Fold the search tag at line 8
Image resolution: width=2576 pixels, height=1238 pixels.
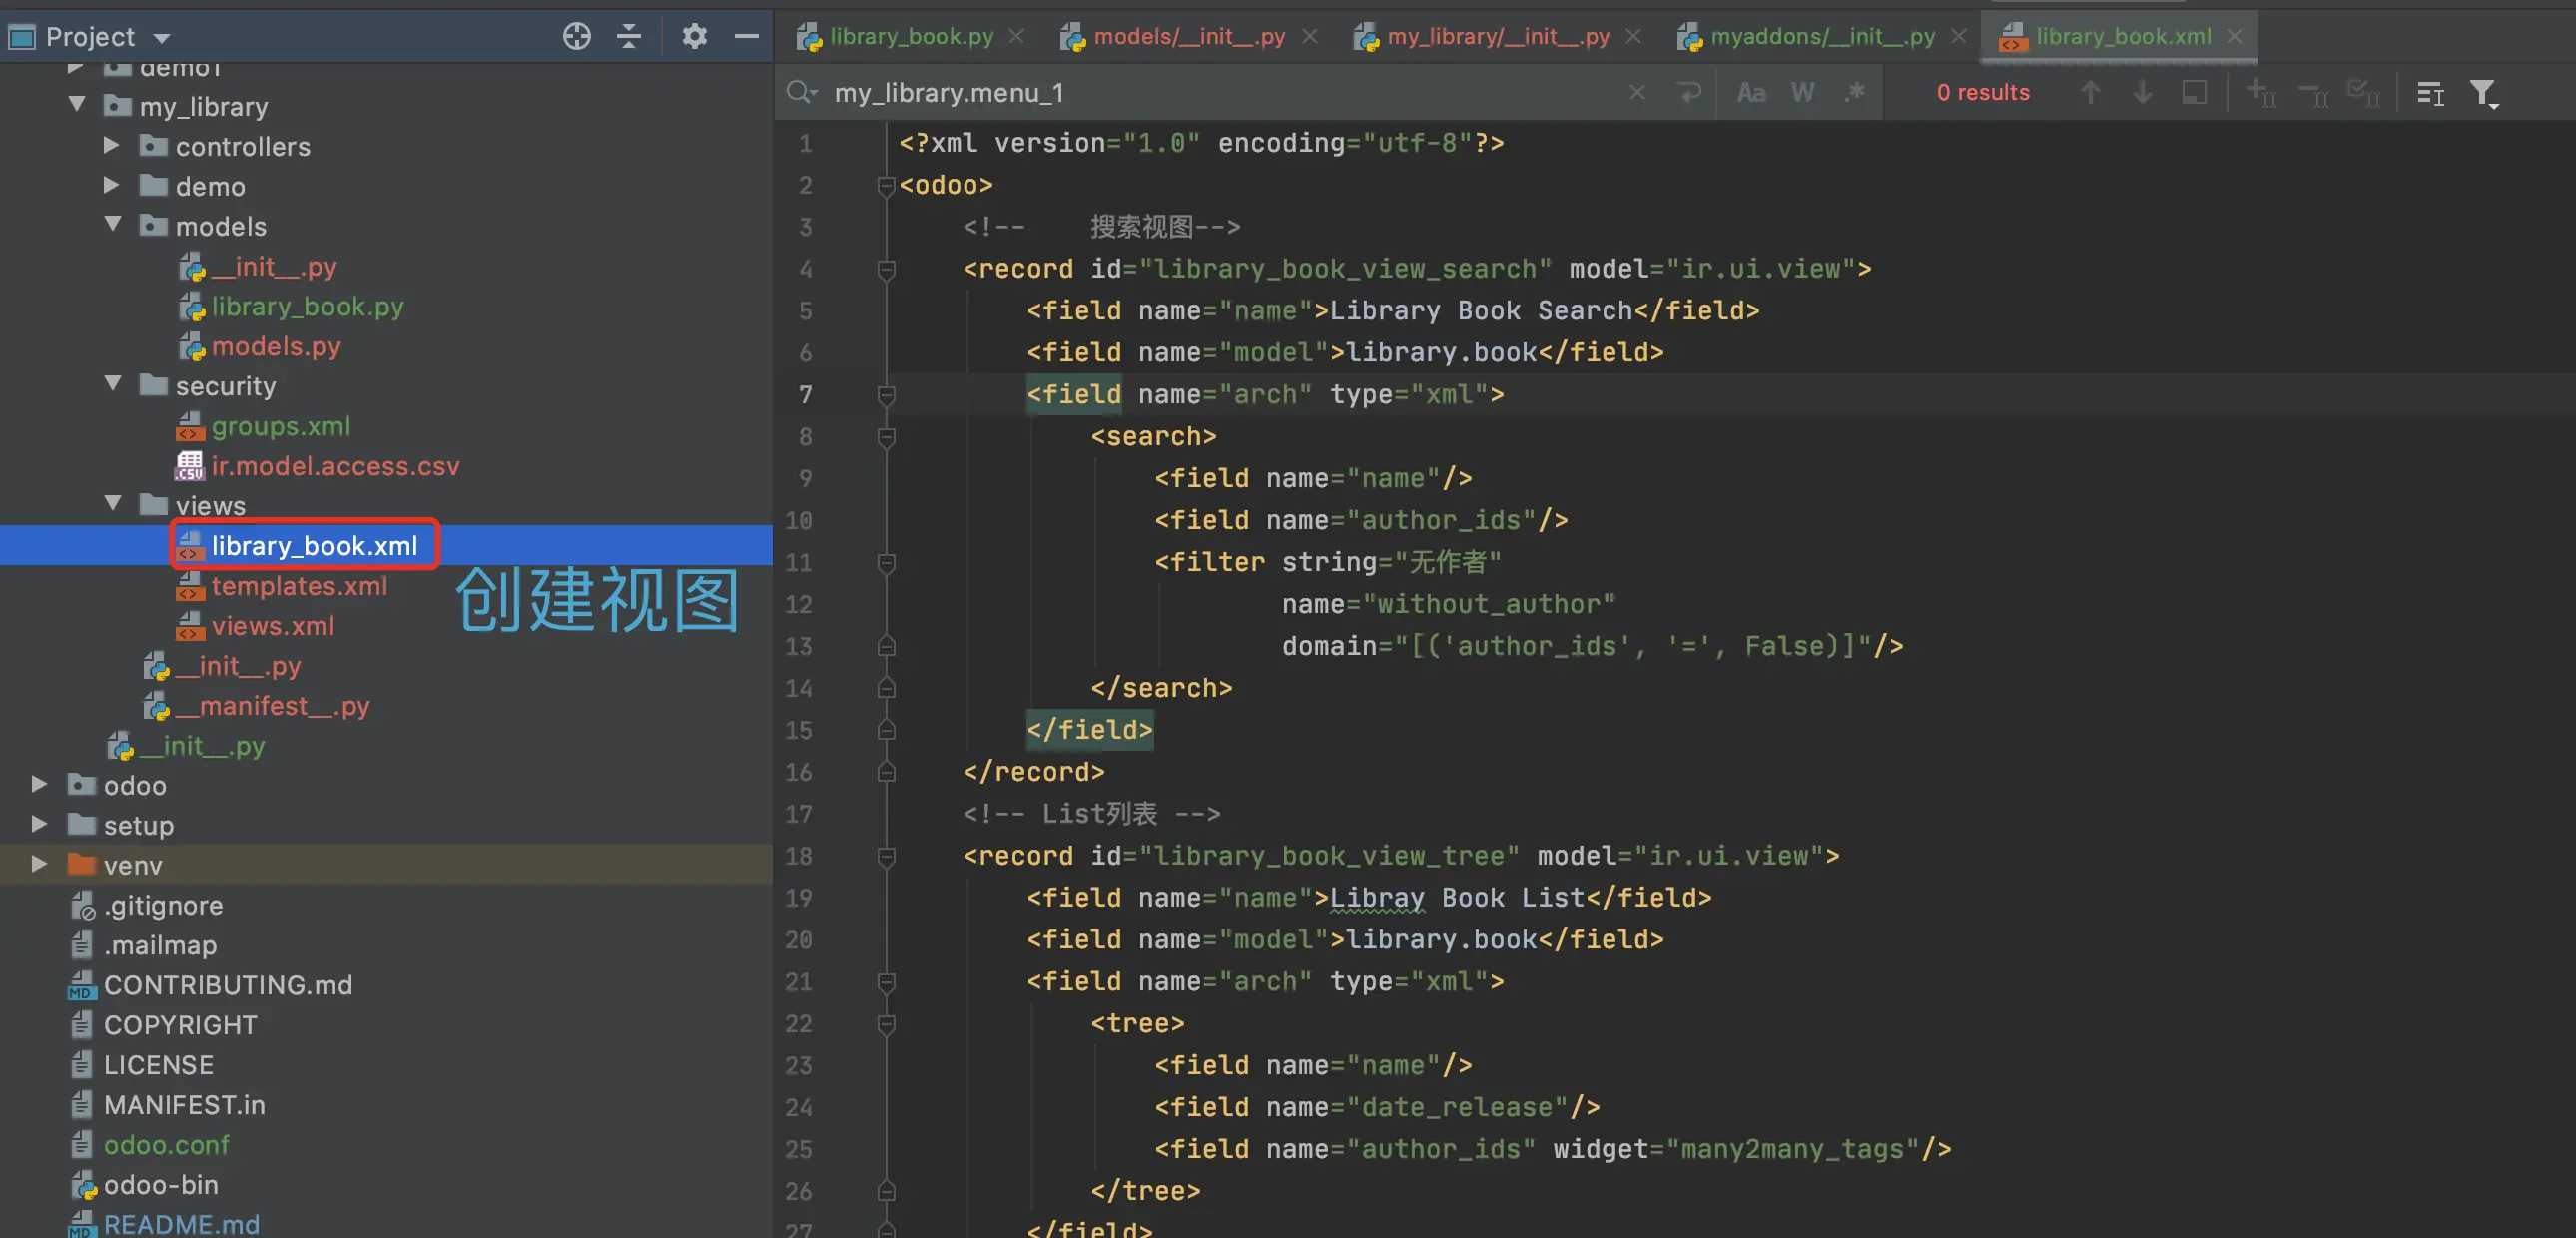885,437
